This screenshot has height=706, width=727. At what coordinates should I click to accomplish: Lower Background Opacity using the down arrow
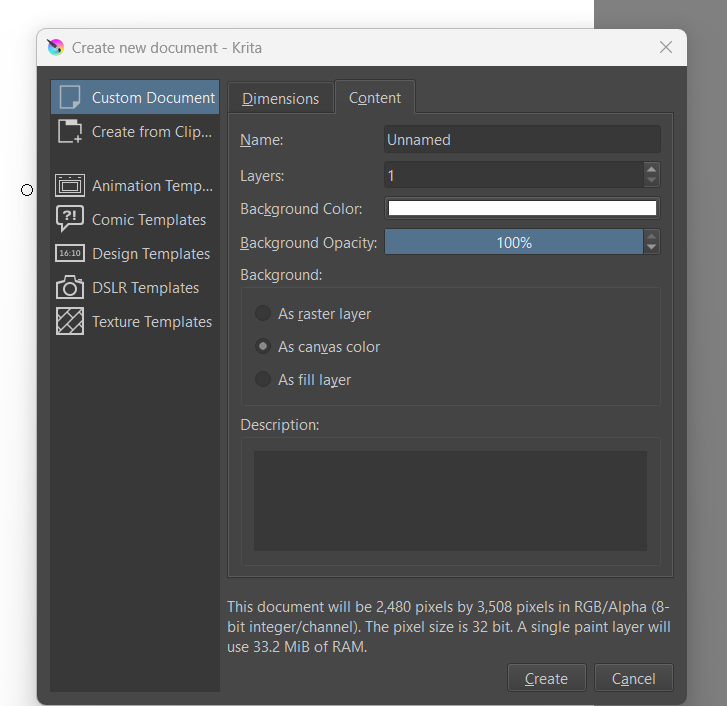point(652,248)
